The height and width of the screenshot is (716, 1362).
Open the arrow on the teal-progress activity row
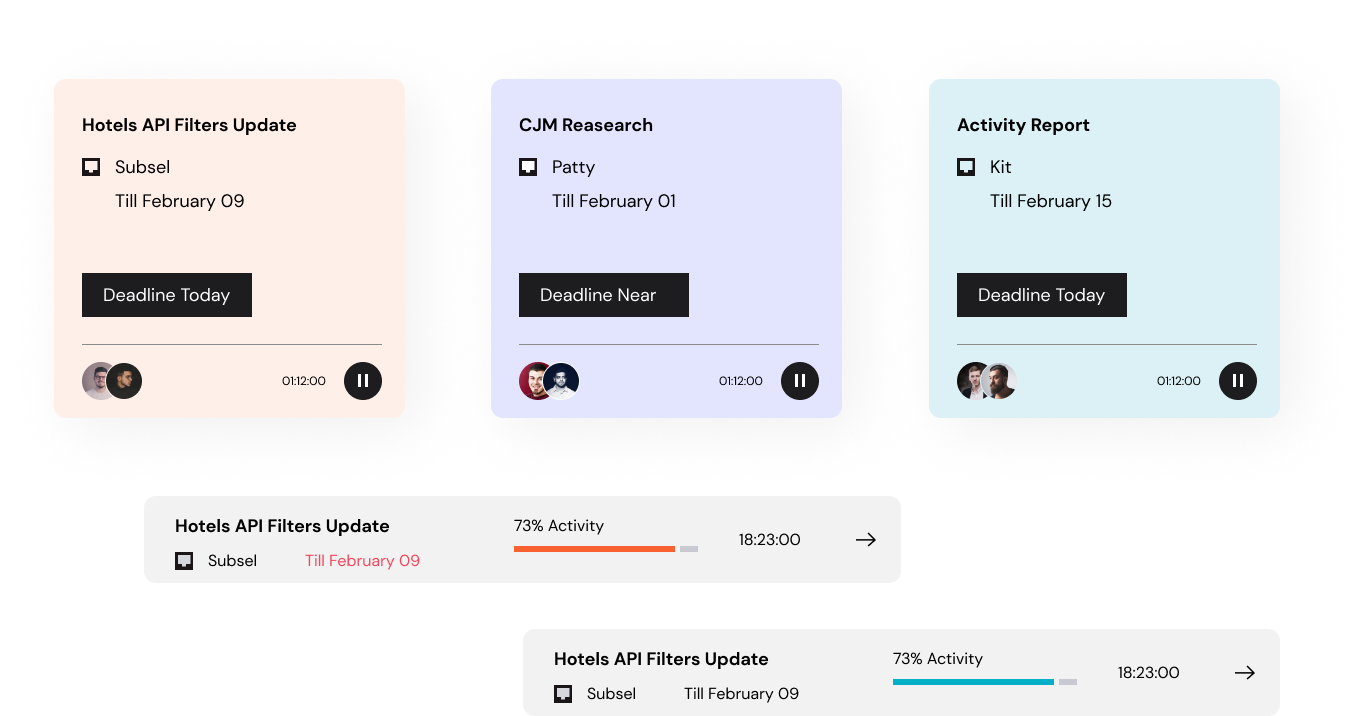[1245, 673]
